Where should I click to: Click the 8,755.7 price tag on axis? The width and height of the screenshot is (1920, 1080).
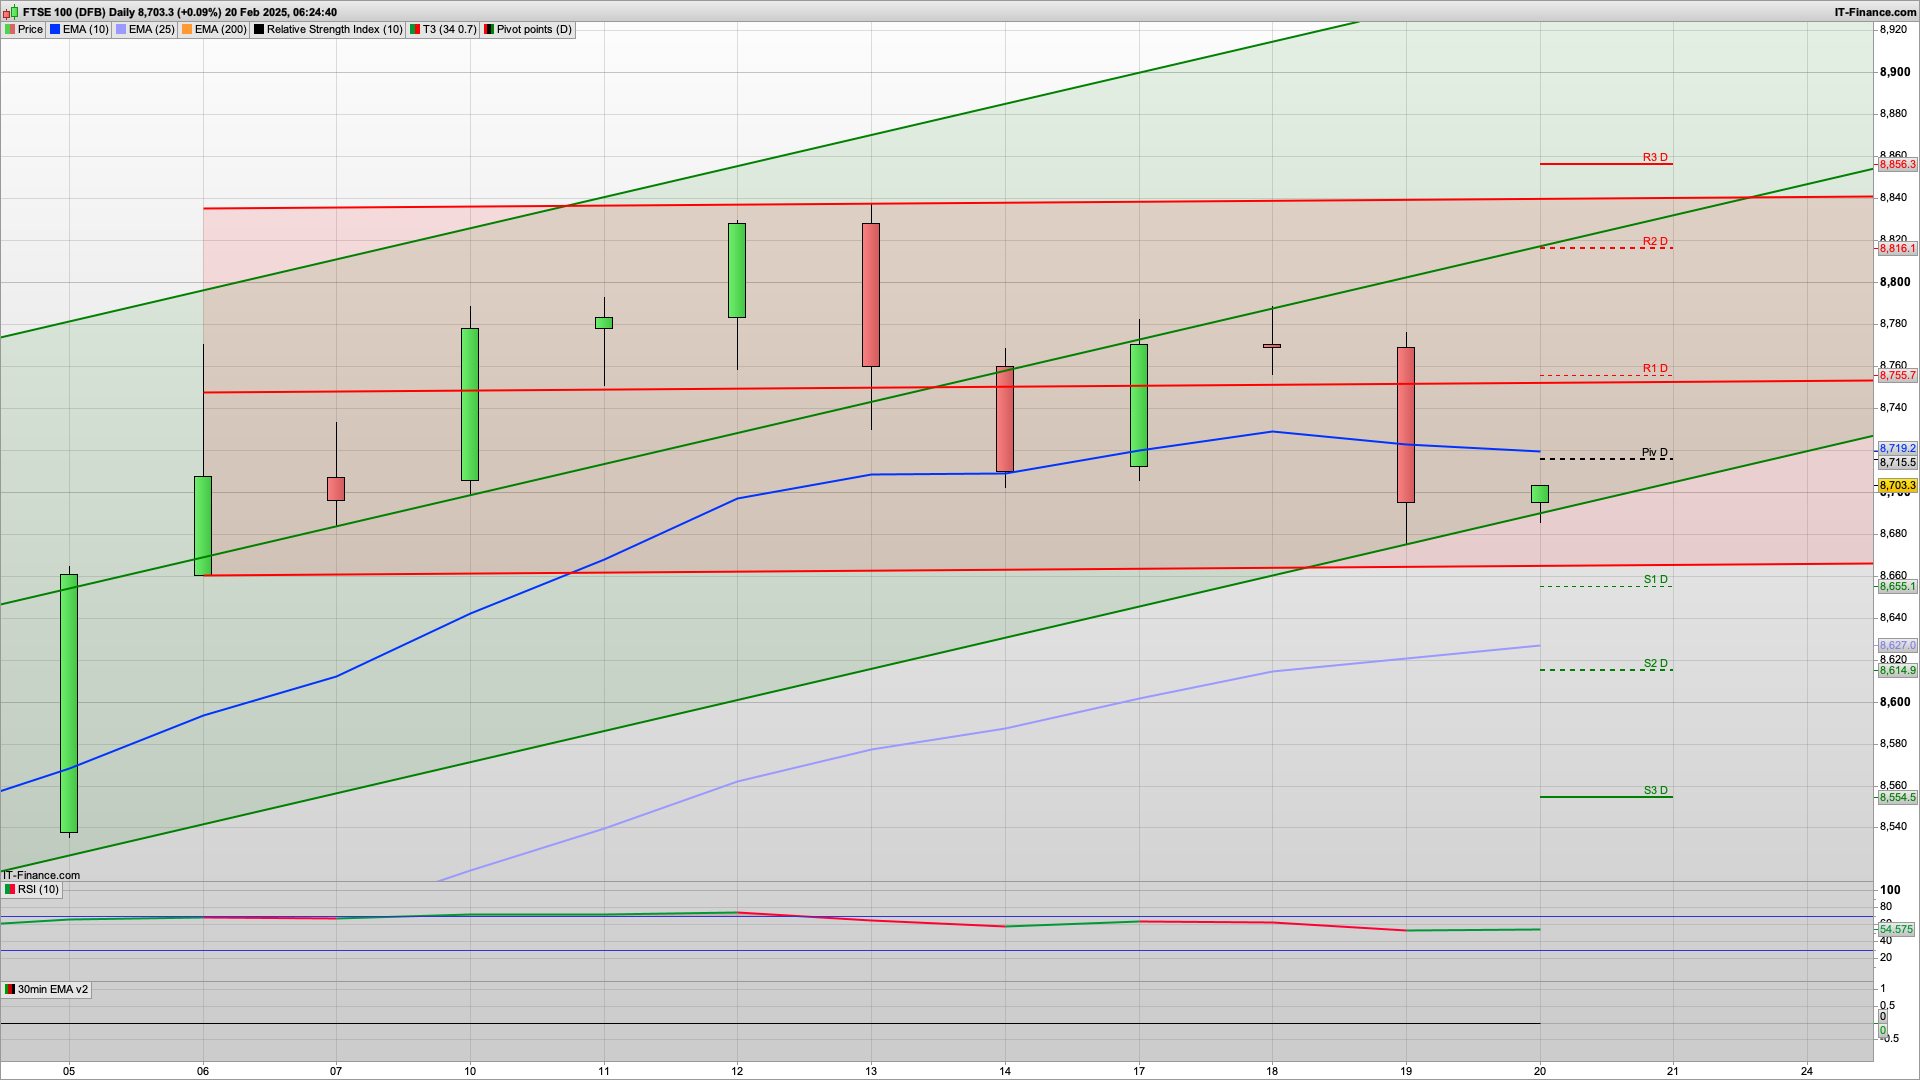click(x=1897, y=375)
